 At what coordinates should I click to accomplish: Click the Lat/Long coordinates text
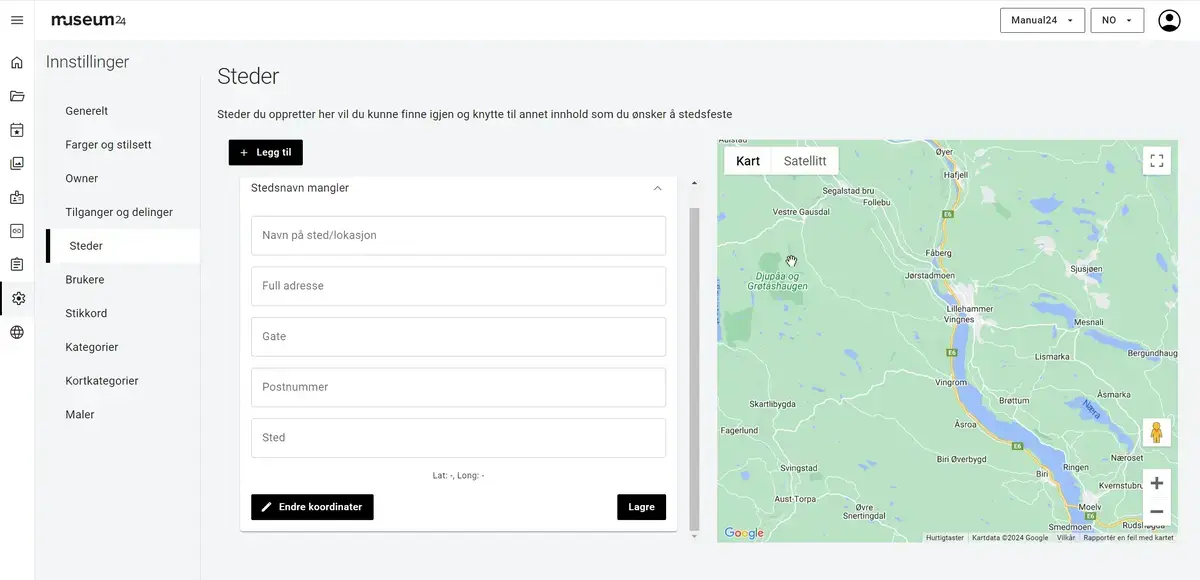458,476
